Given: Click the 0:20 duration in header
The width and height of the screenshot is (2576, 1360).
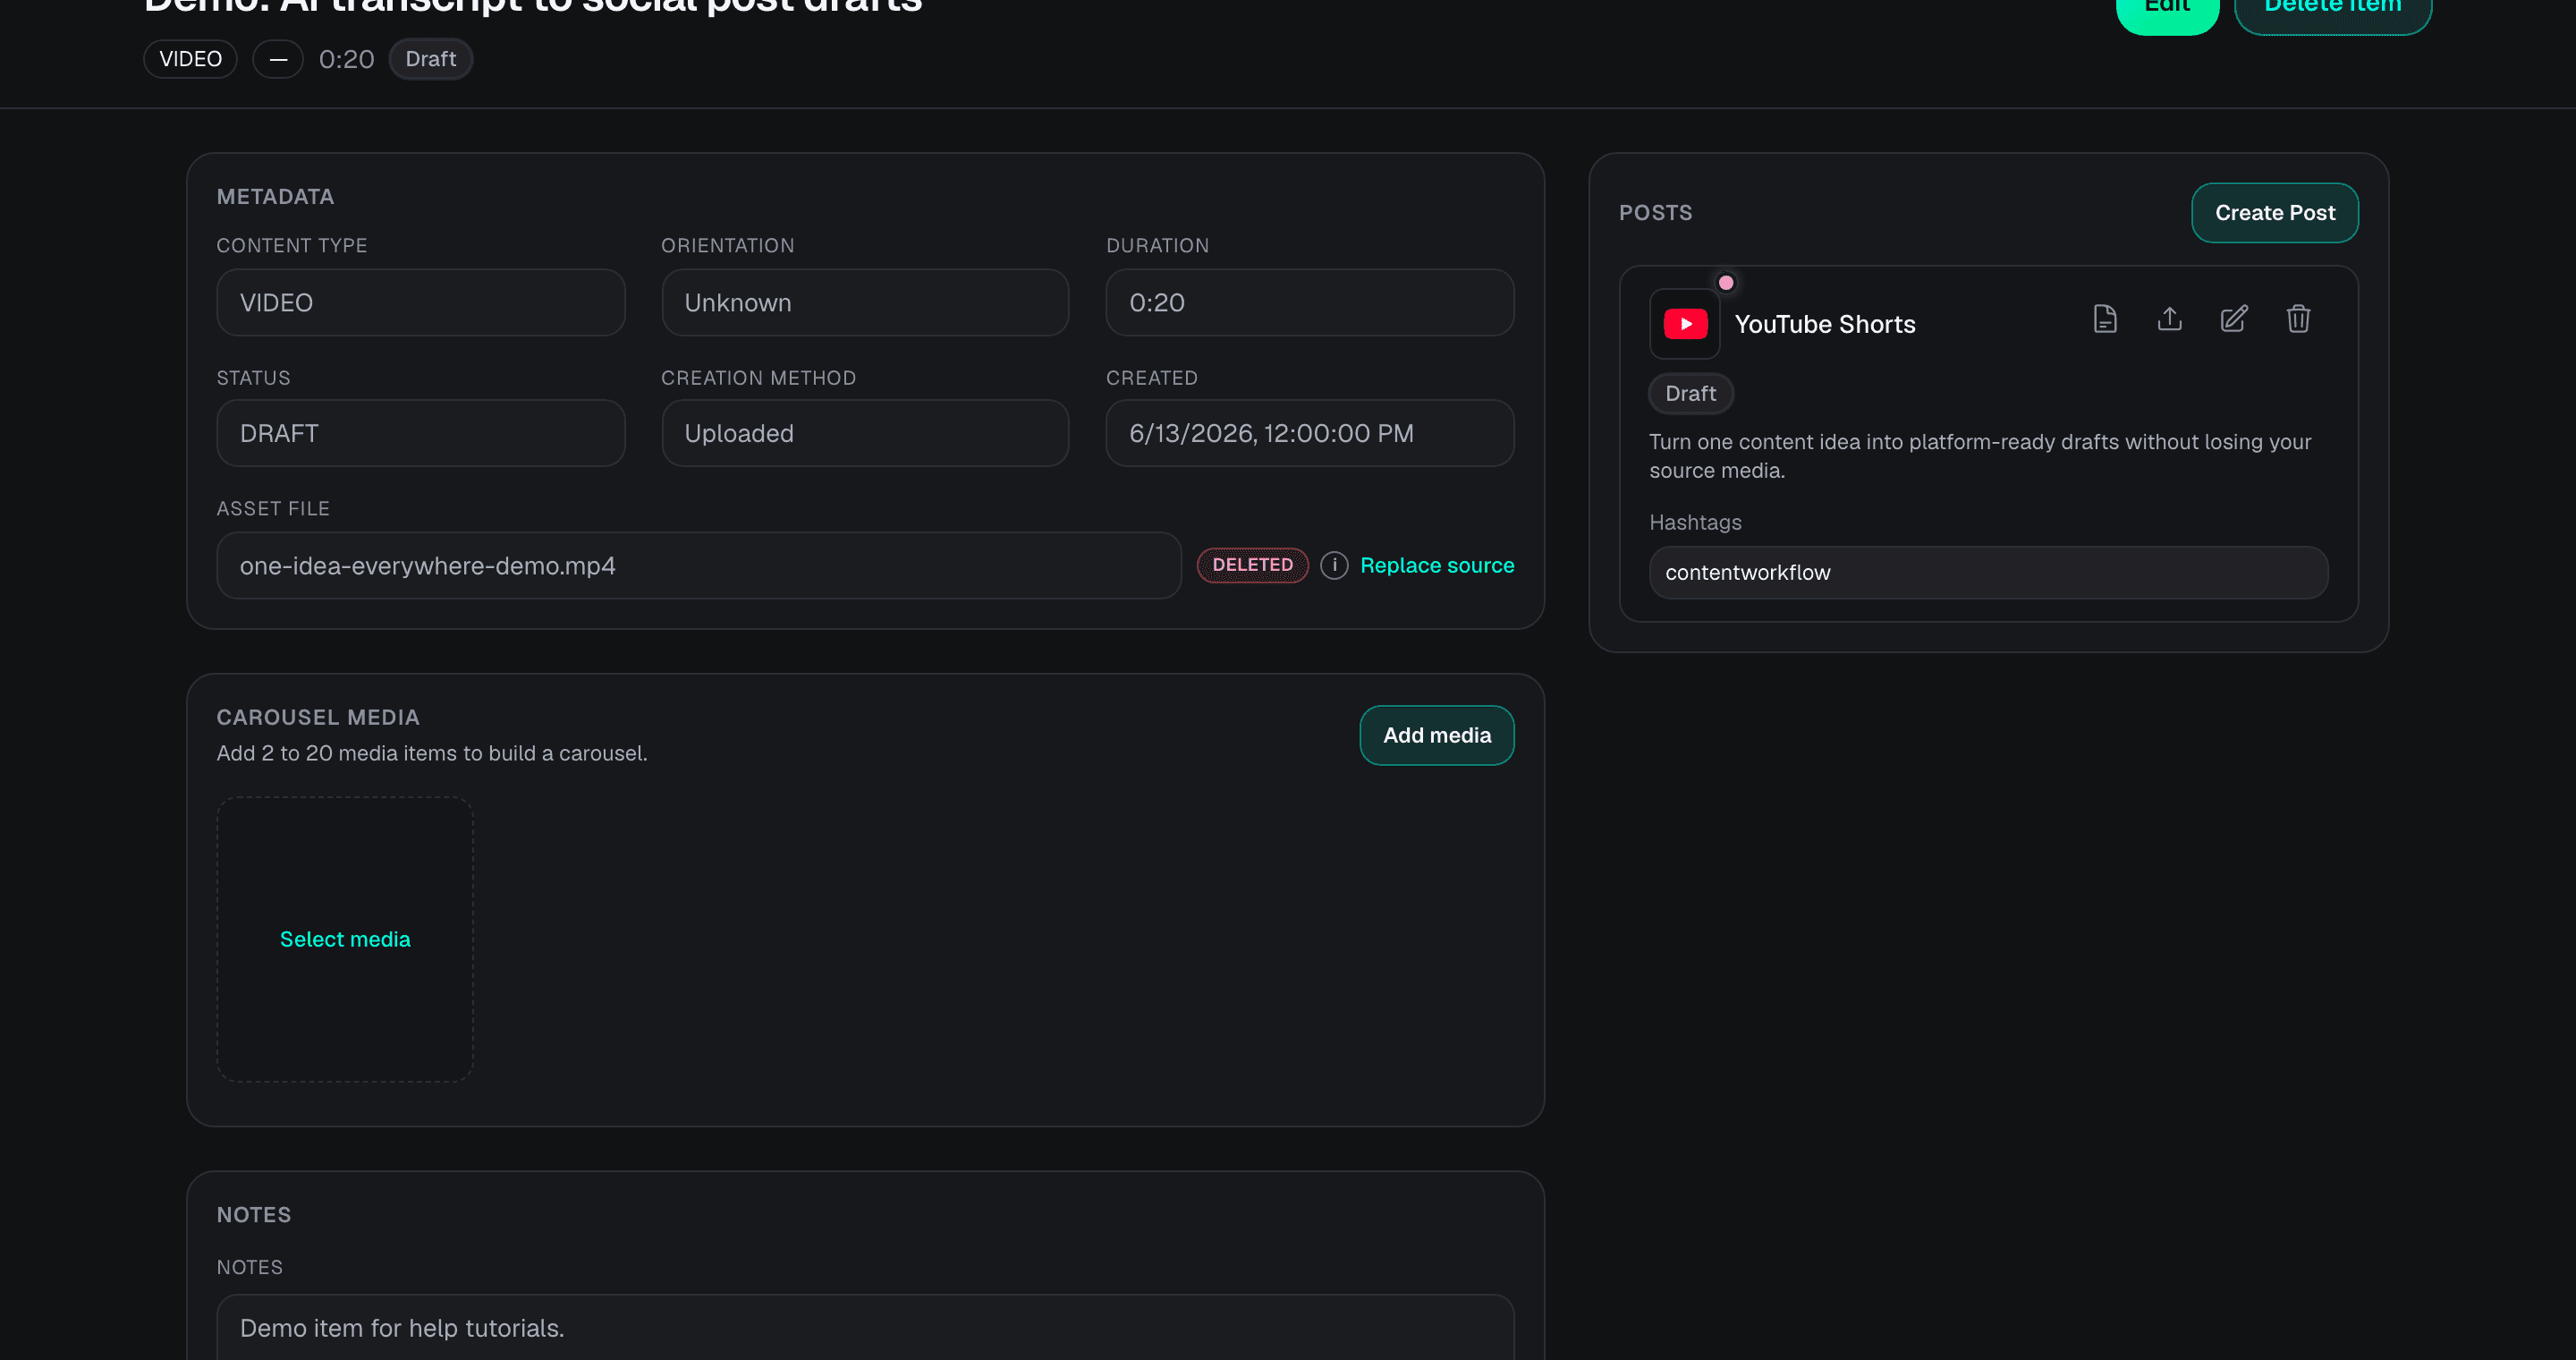Looking at the screenshot, I should (346, 59).
